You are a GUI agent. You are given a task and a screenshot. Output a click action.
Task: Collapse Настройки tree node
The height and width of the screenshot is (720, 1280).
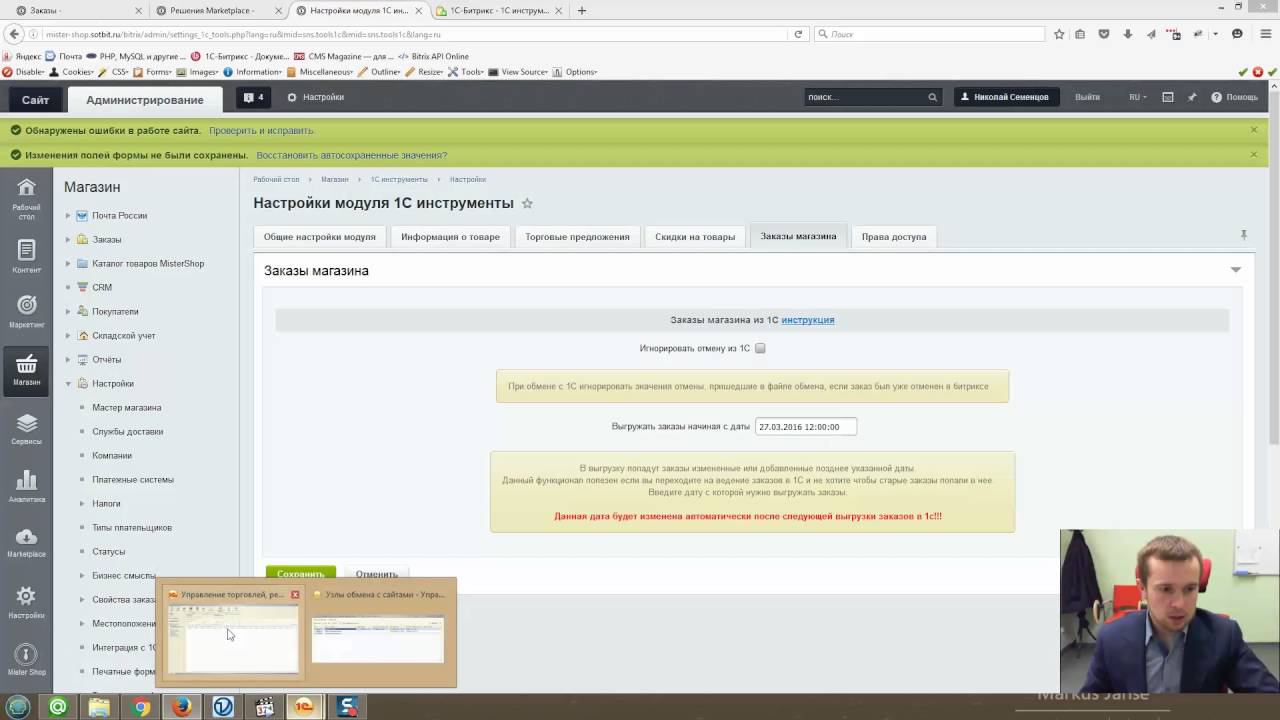click(68, 383)
